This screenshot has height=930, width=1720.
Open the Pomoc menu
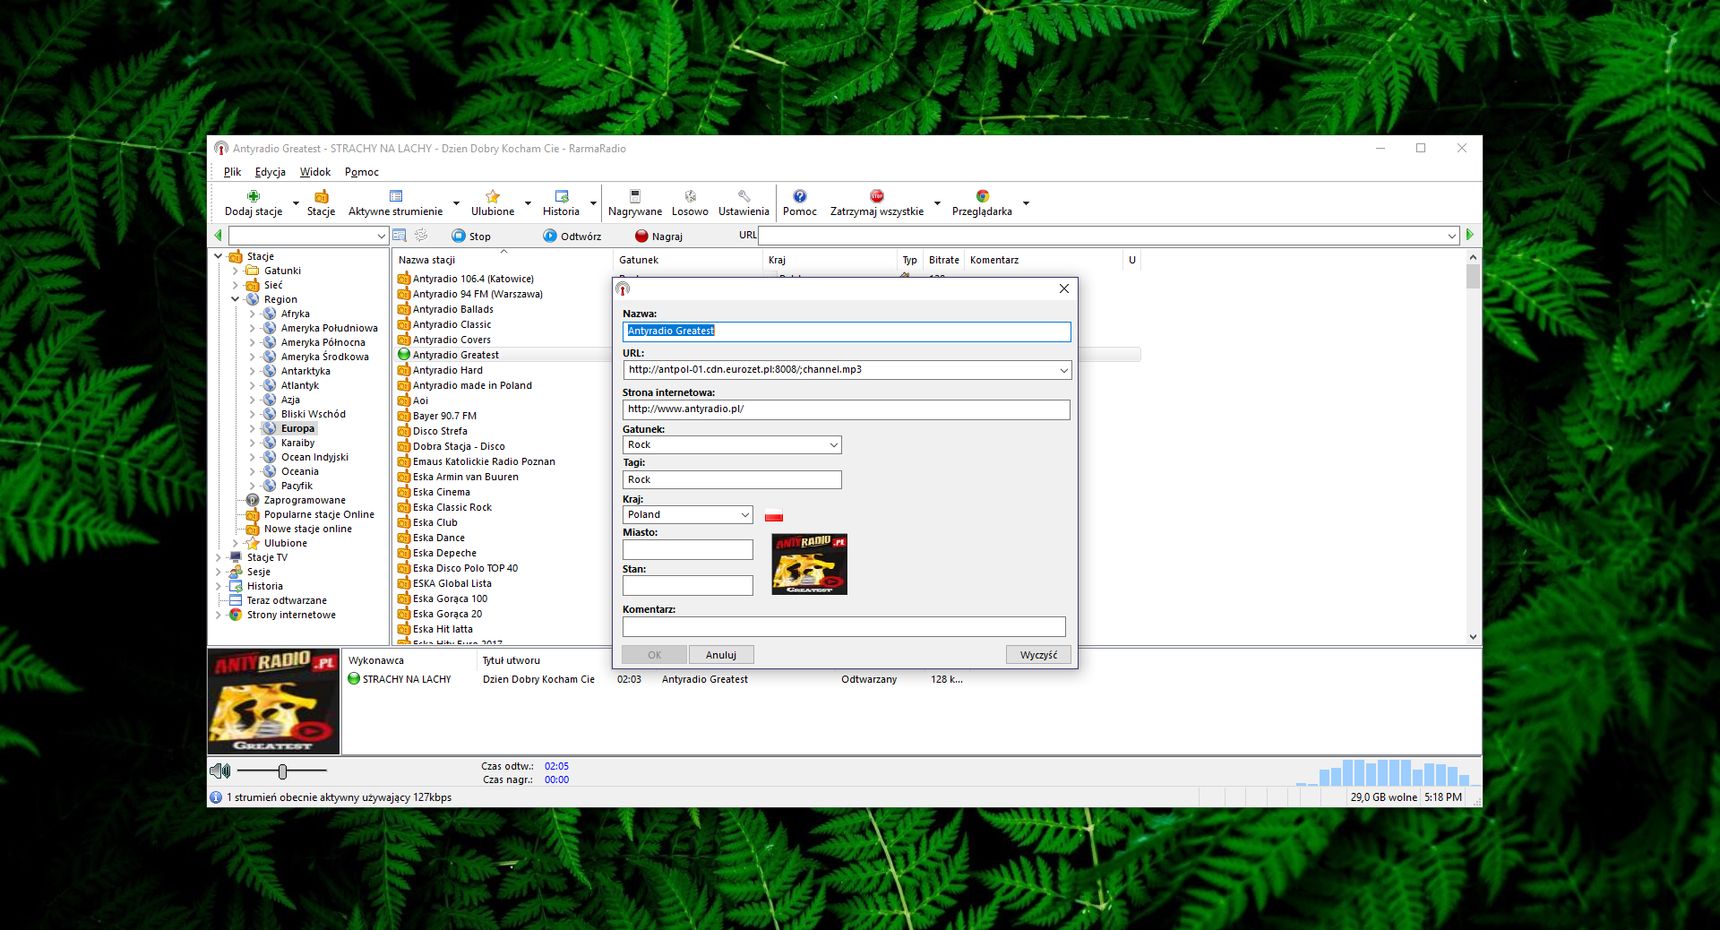[361, 172]
